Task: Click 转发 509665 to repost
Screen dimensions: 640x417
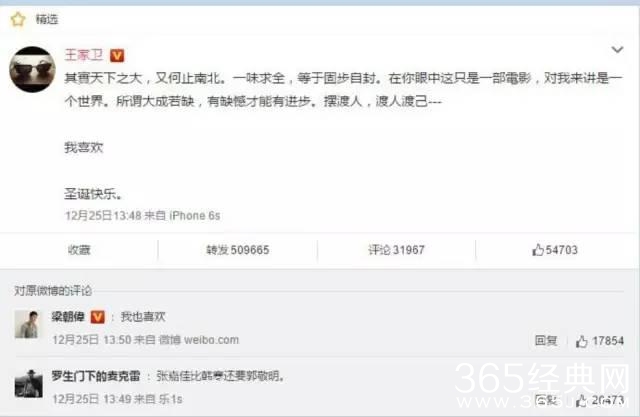Action: pos(238,250)
